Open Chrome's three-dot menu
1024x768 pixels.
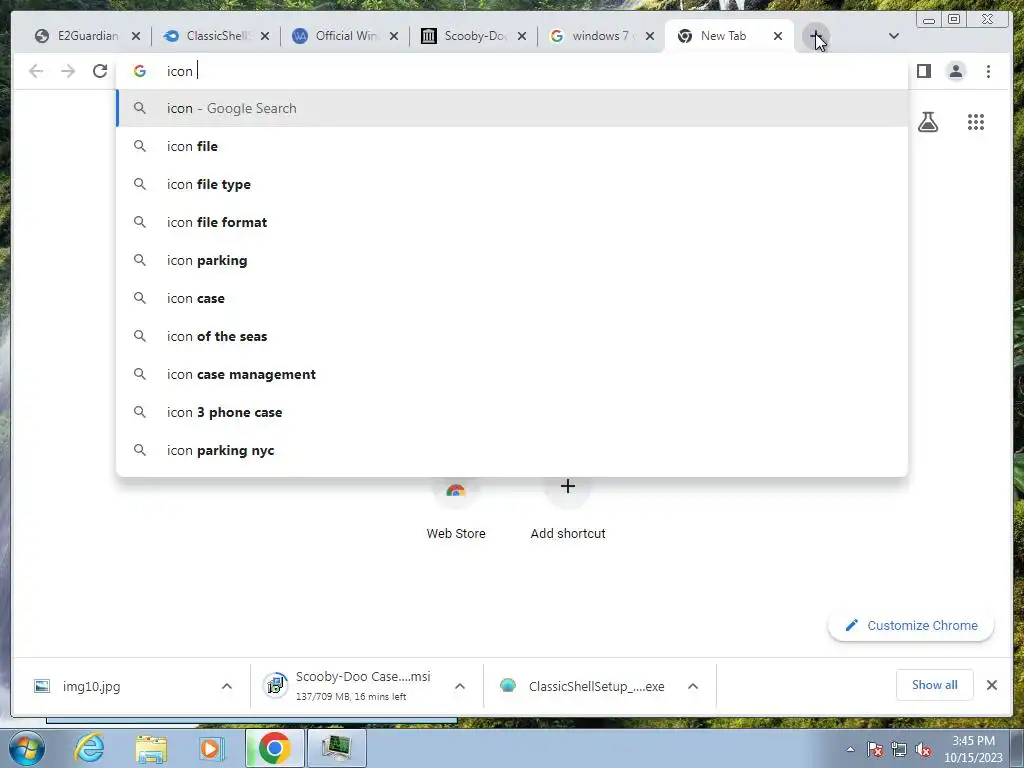point(988,71)
